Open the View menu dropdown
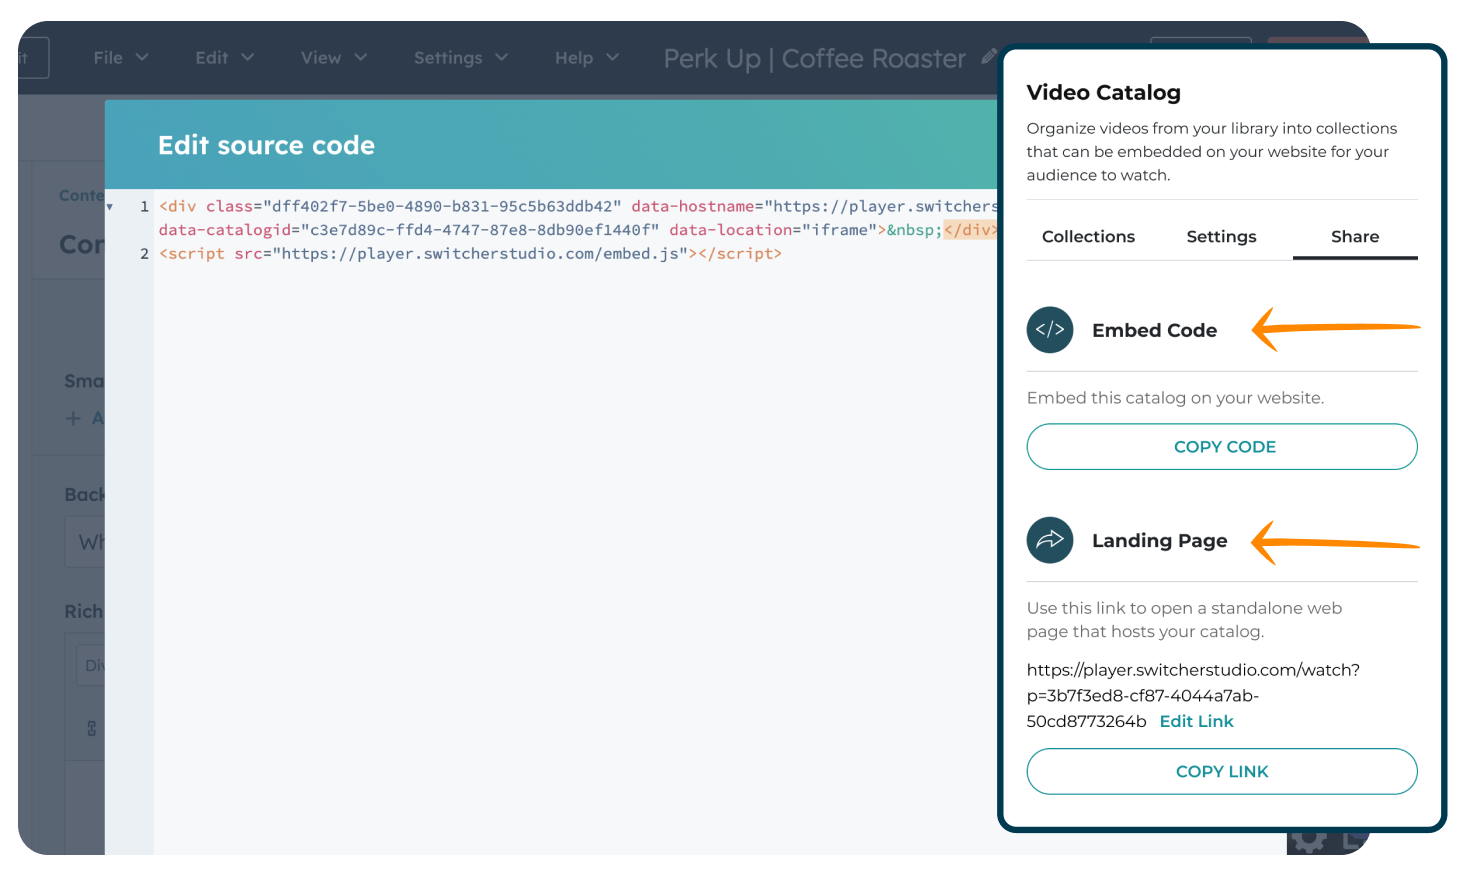Viewport: 1460px width, 876px height. click(333, 58)
